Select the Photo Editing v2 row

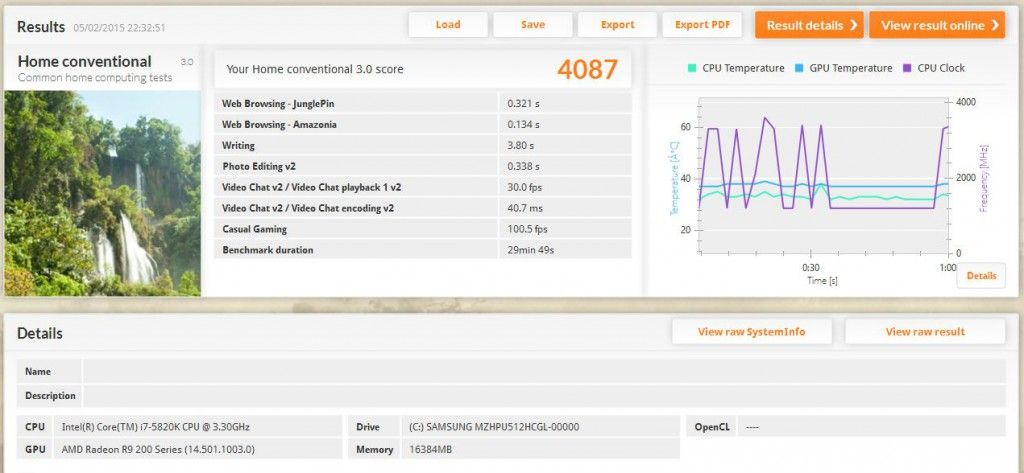[423, 166]
